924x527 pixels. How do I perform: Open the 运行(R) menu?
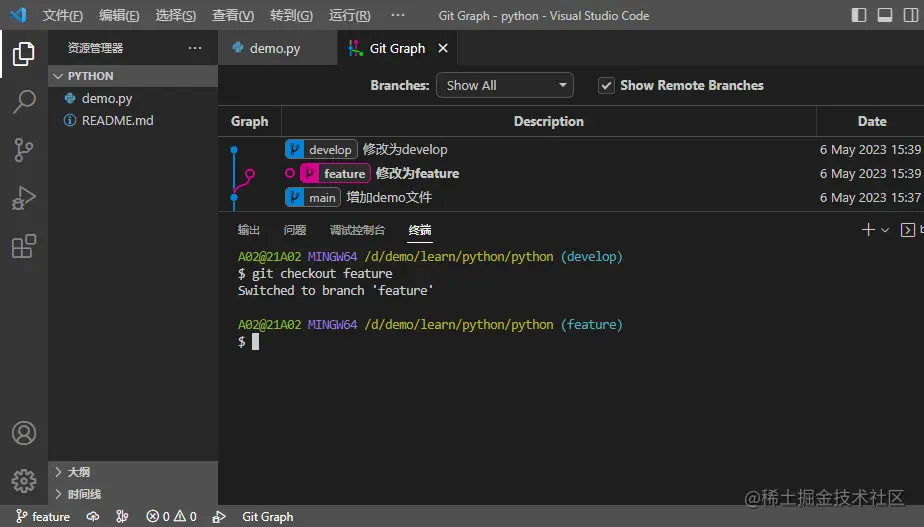349,15
